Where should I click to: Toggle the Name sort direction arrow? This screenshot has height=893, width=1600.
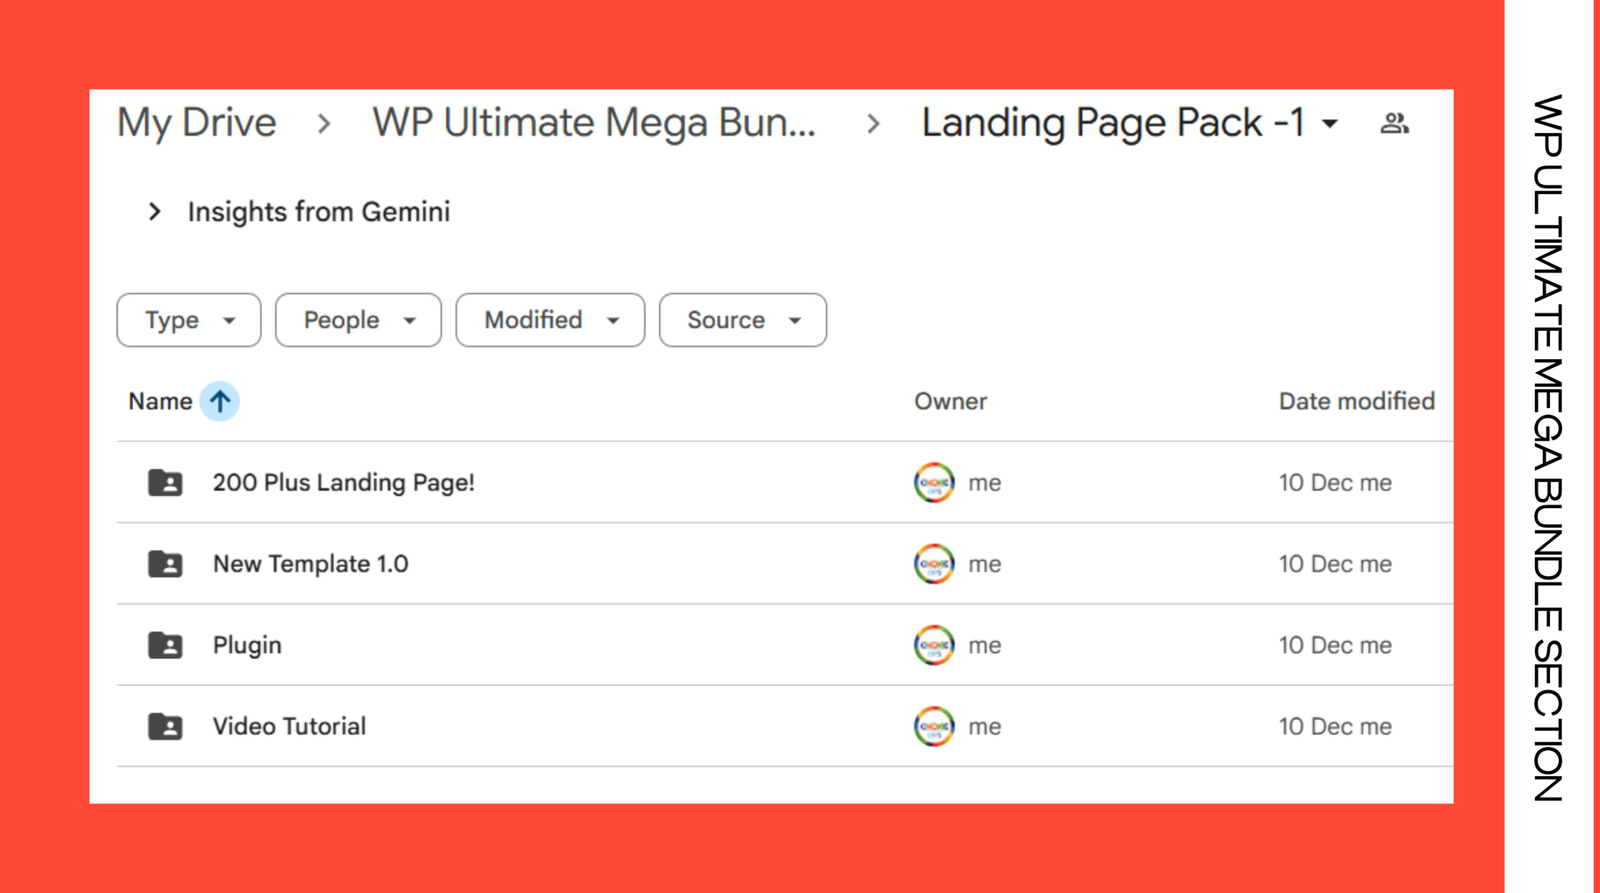tap(220, 402)
